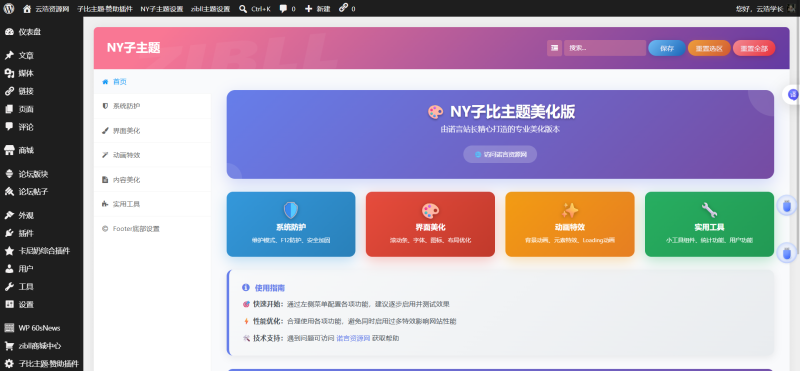
Task: Open zibll主题设置 in admin bar
Action: [x=211, y=9]
